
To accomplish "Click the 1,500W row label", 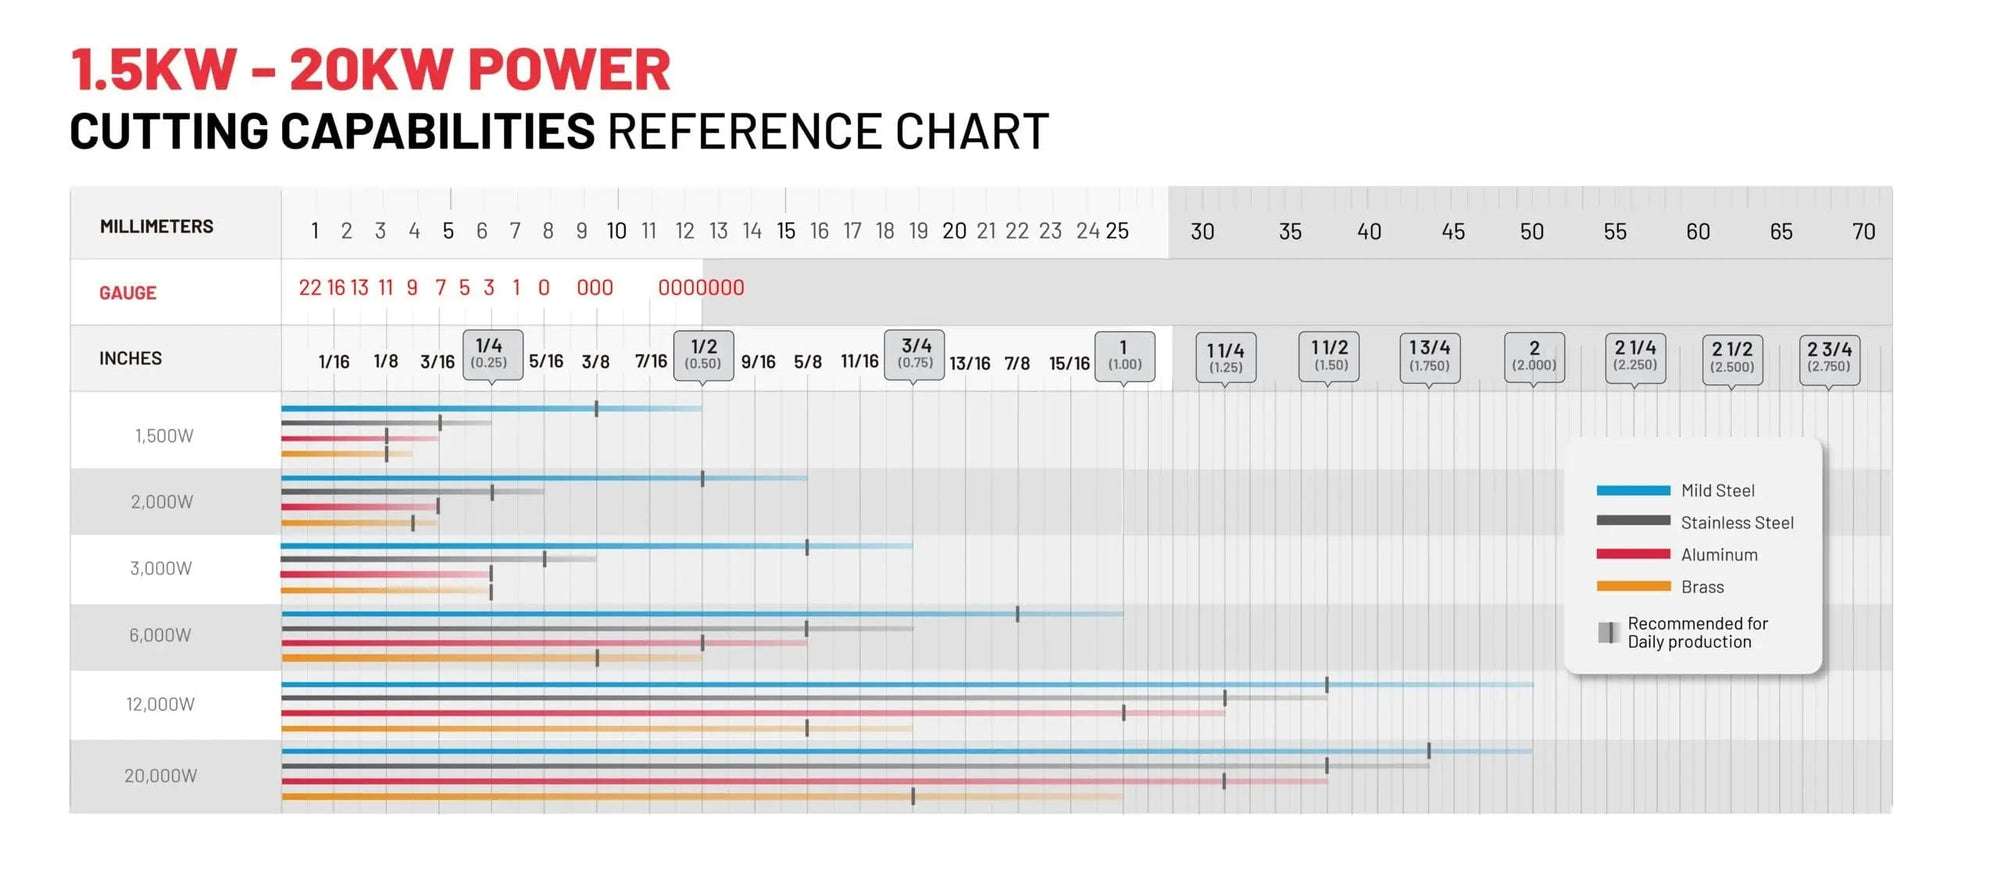I will [x=164, y=436].
